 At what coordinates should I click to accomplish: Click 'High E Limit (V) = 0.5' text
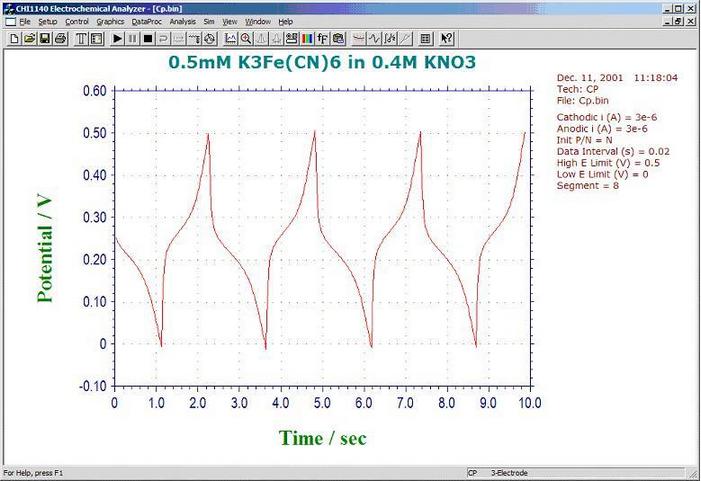click(608, 163)
